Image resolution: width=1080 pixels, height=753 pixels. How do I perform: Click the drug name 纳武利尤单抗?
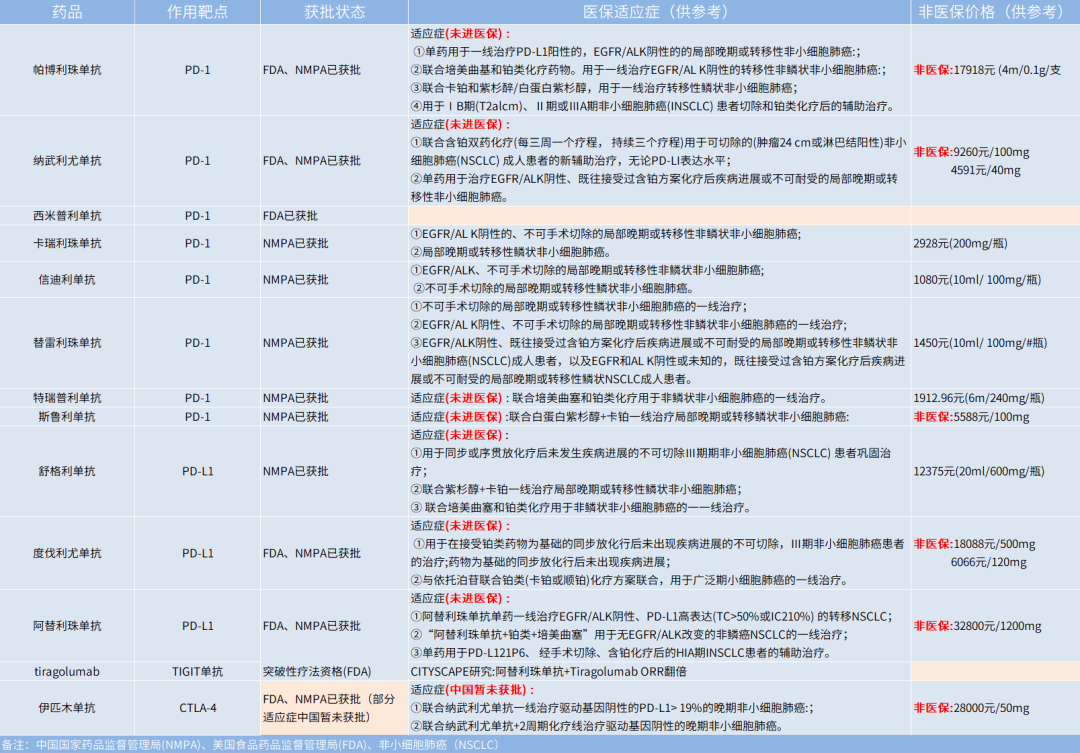(67, 161)
